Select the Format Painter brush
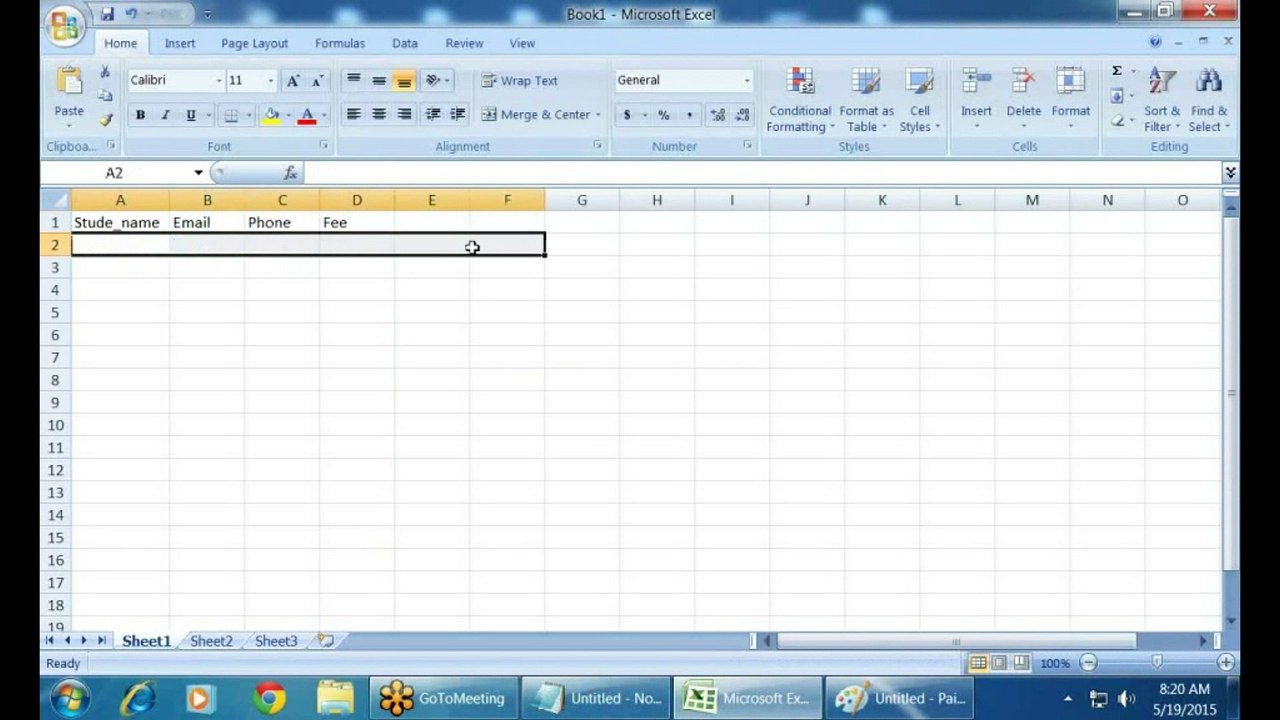 coord(105,120)
